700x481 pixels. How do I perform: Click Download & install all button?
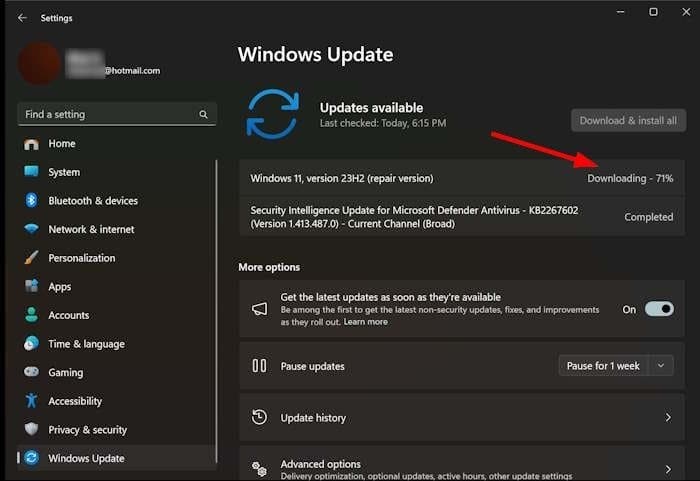(x=628, y=121)
